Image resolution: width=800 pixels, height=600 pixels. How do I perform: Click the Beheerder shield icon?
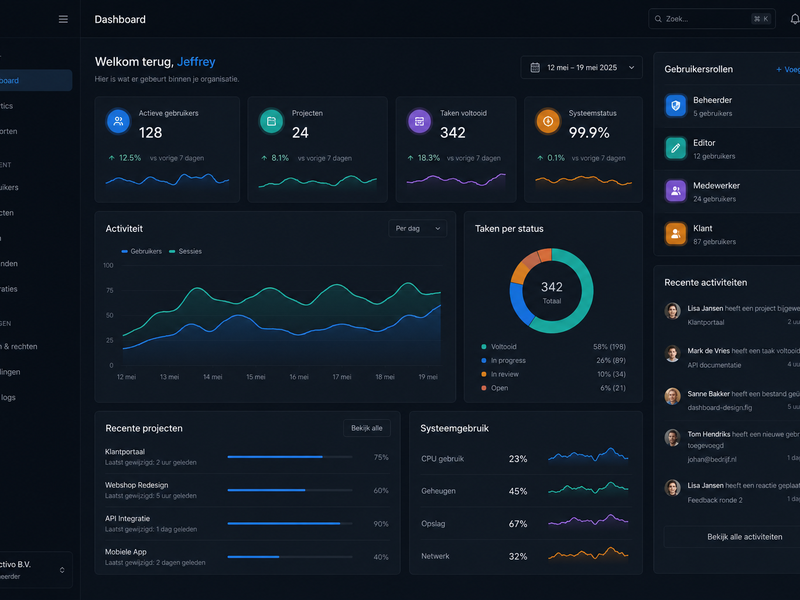(x=676, y=106)
